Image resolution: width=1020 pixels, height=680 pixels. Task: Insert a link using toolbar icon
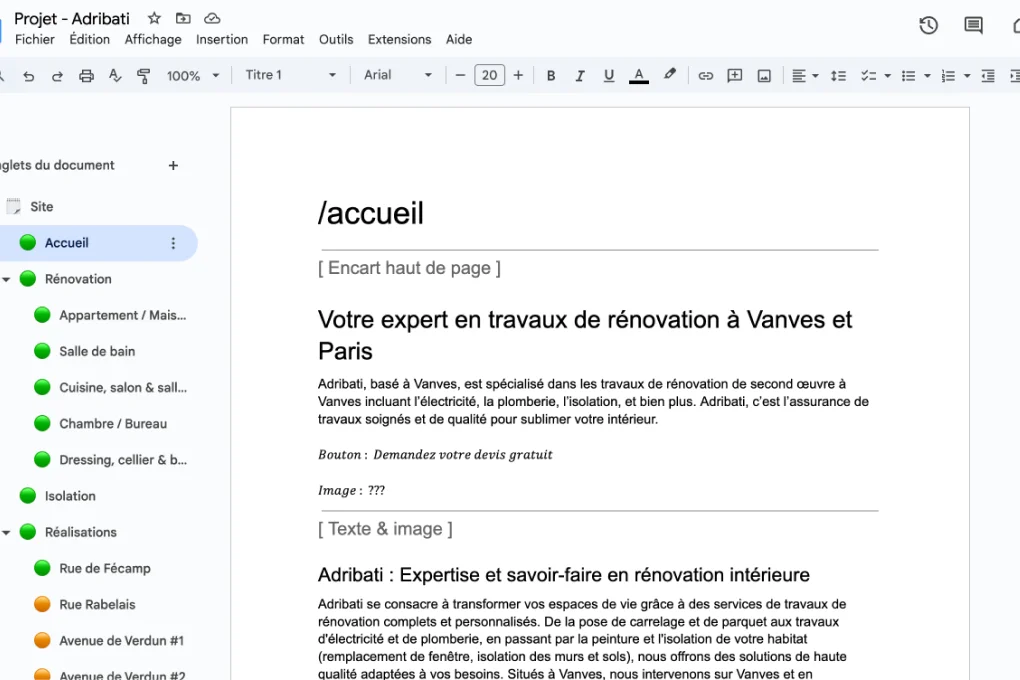tap(705, 76)
